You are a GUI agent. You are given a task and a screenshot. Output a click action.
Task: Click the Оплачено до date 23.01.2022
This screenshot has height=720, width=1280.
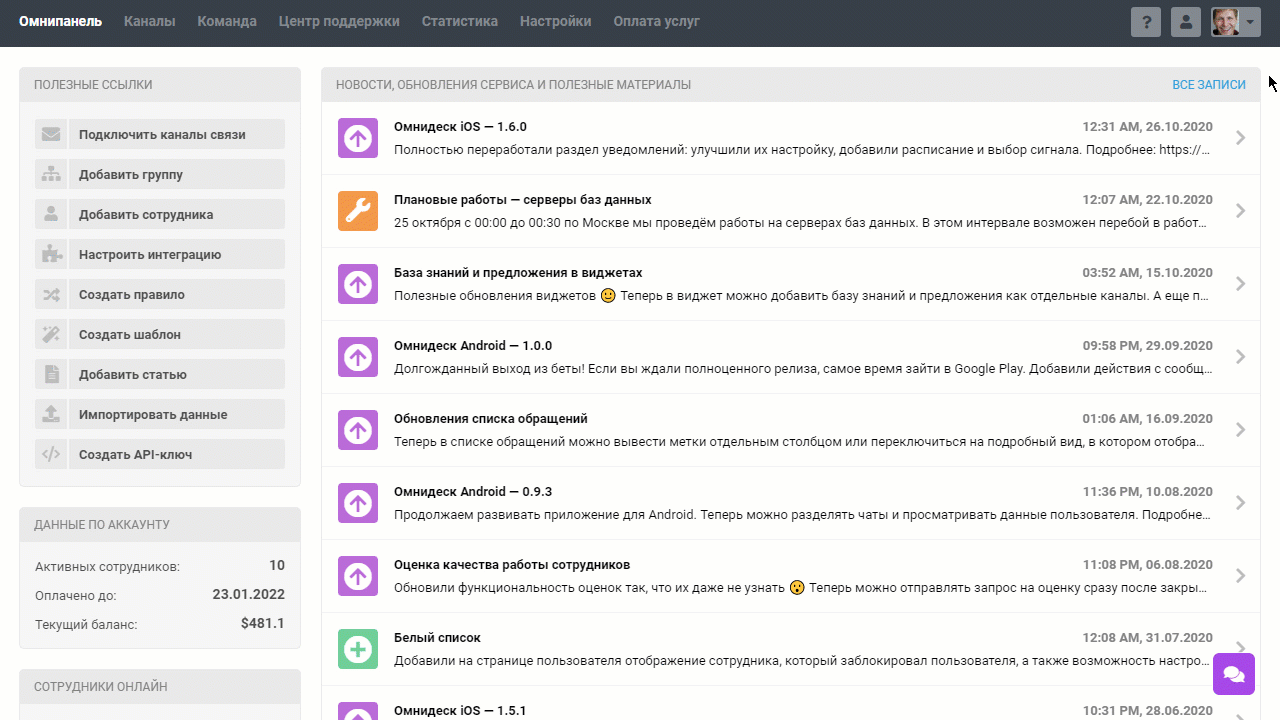click(248, 594)
